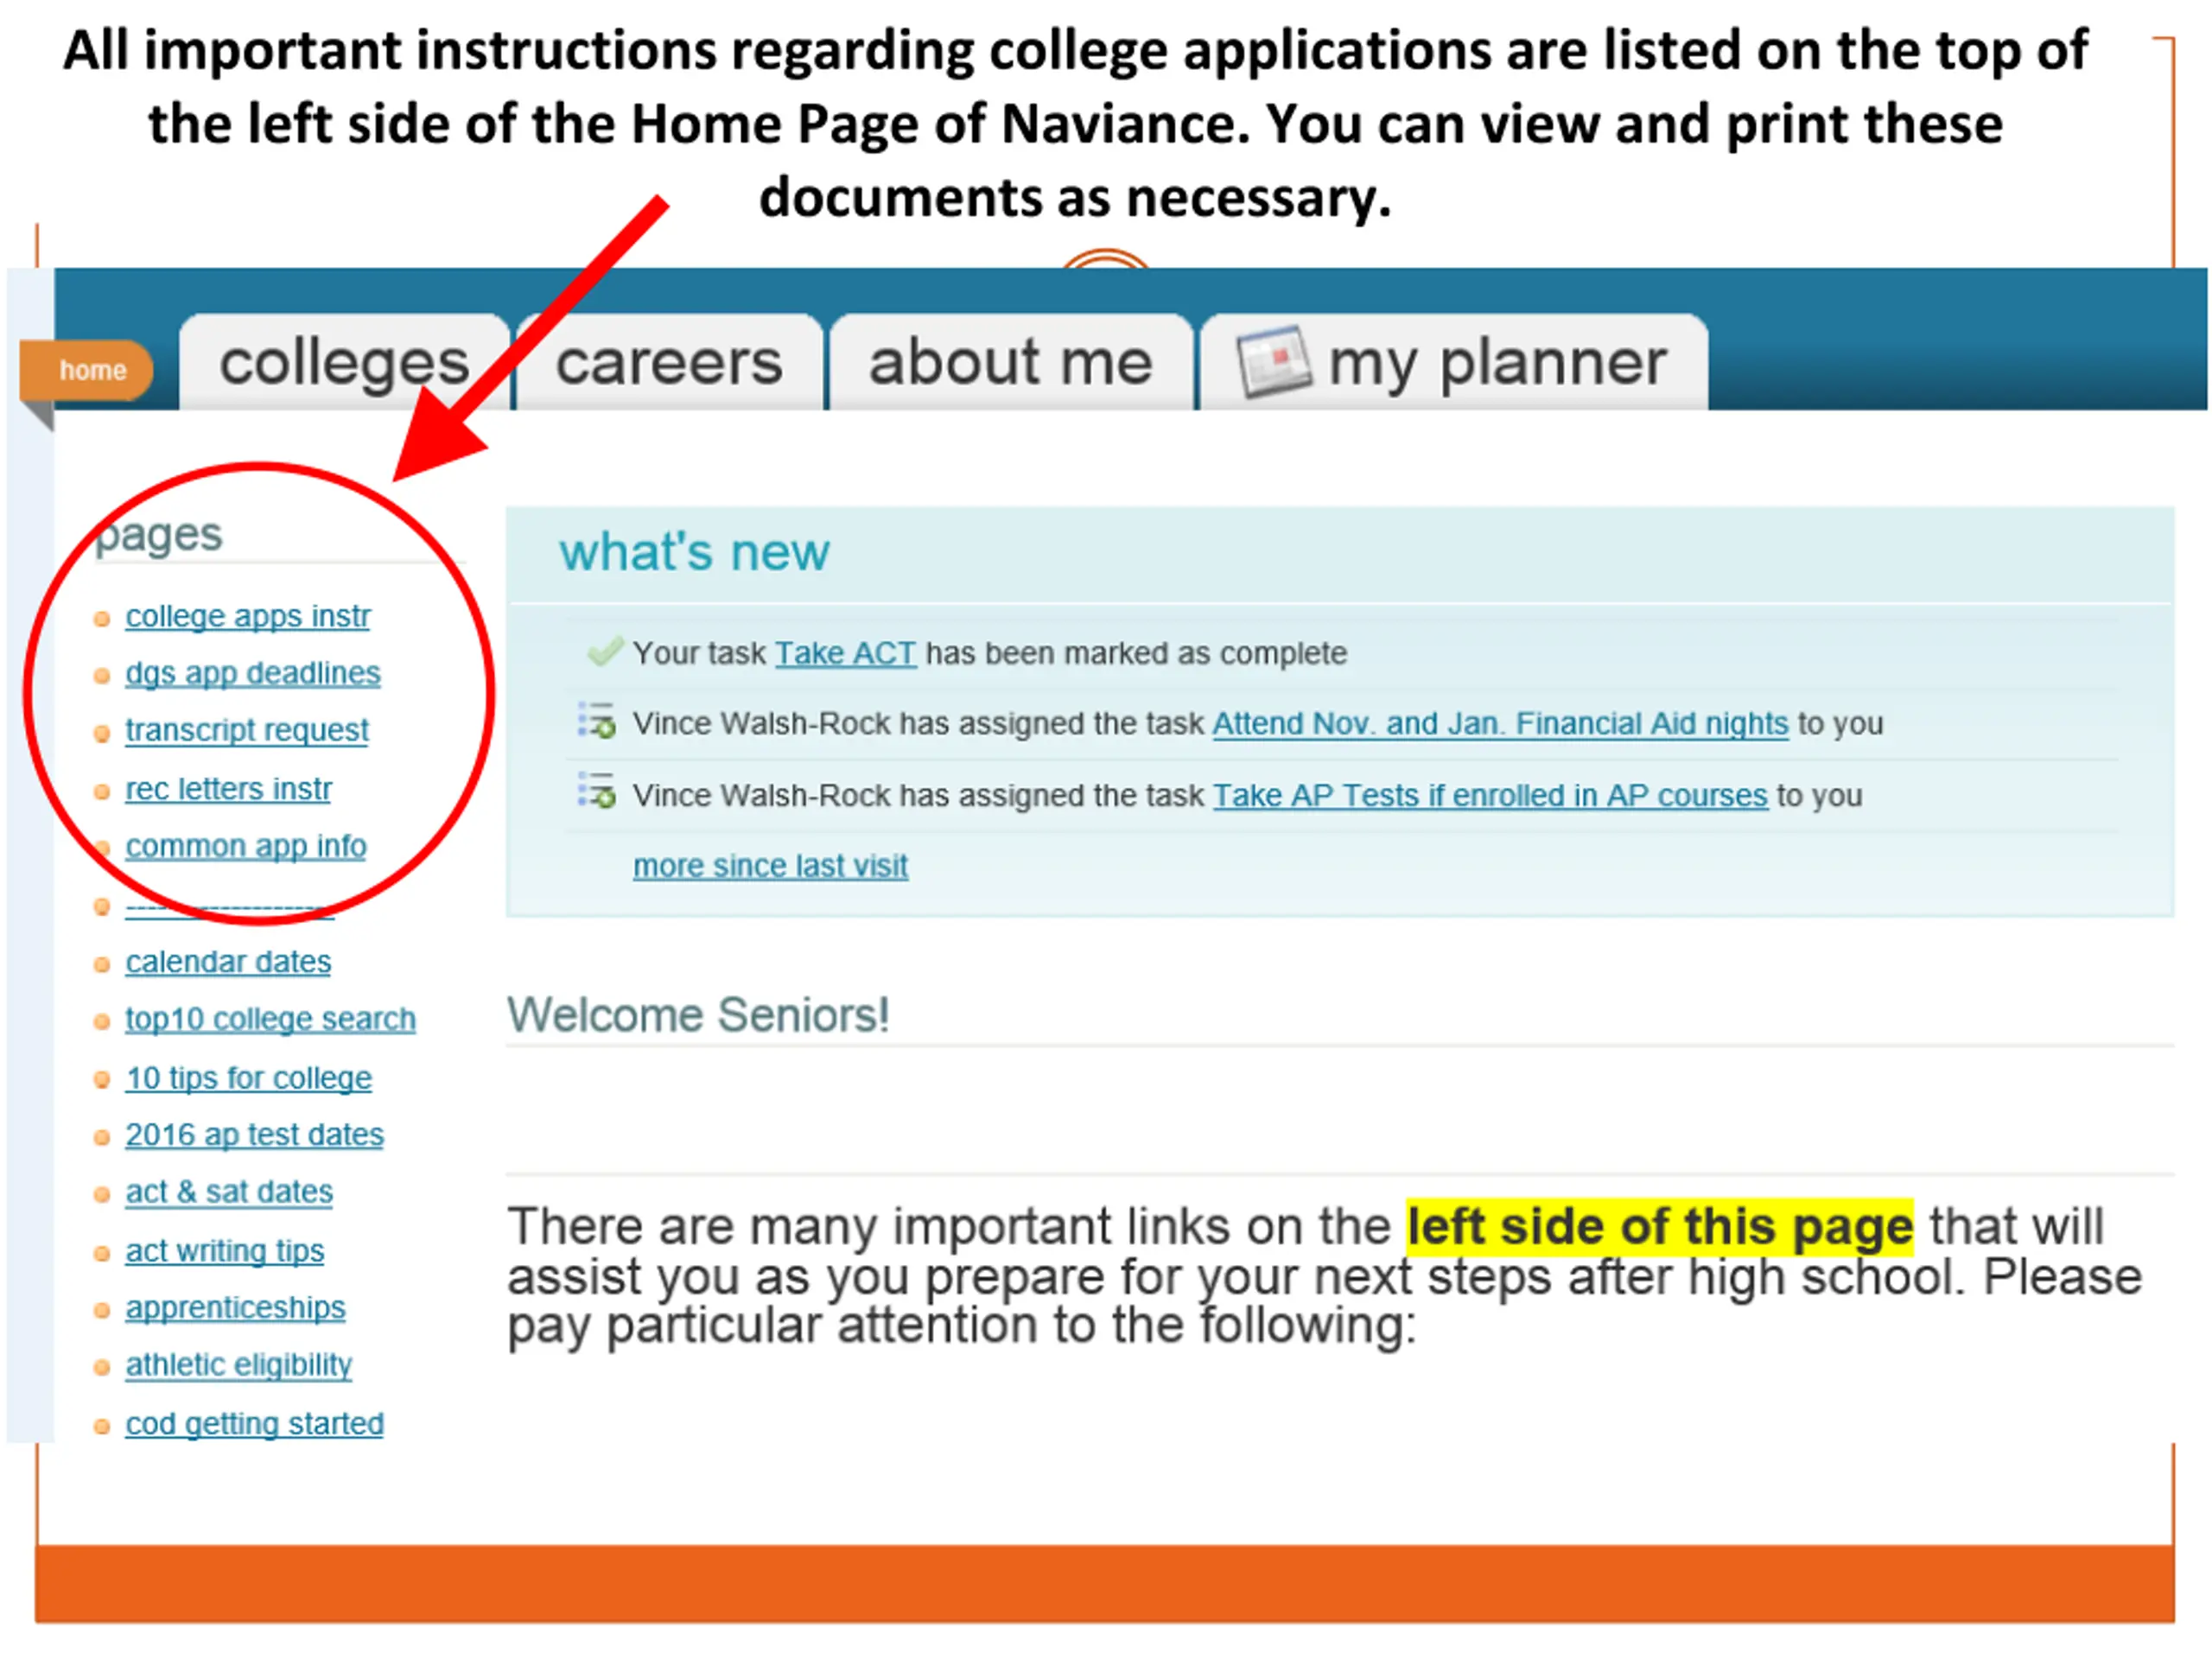Open rec letters instr page
This screenshot has width=2212, height=1659.
pos(228,789)
